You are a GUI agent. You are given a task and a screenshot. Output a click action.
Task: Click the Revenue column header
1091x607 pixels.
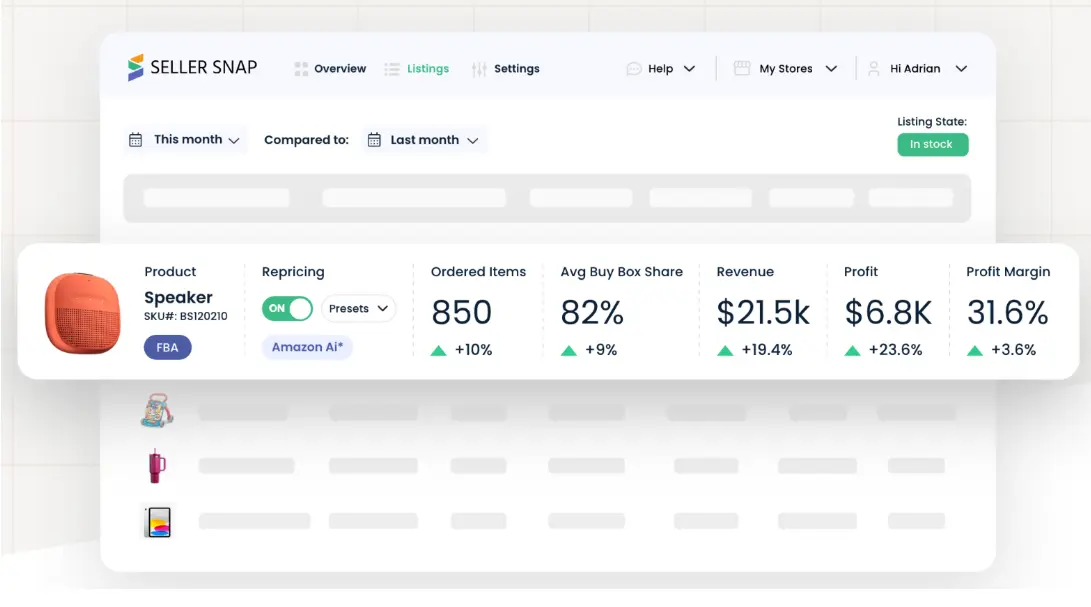coord(745,272)
